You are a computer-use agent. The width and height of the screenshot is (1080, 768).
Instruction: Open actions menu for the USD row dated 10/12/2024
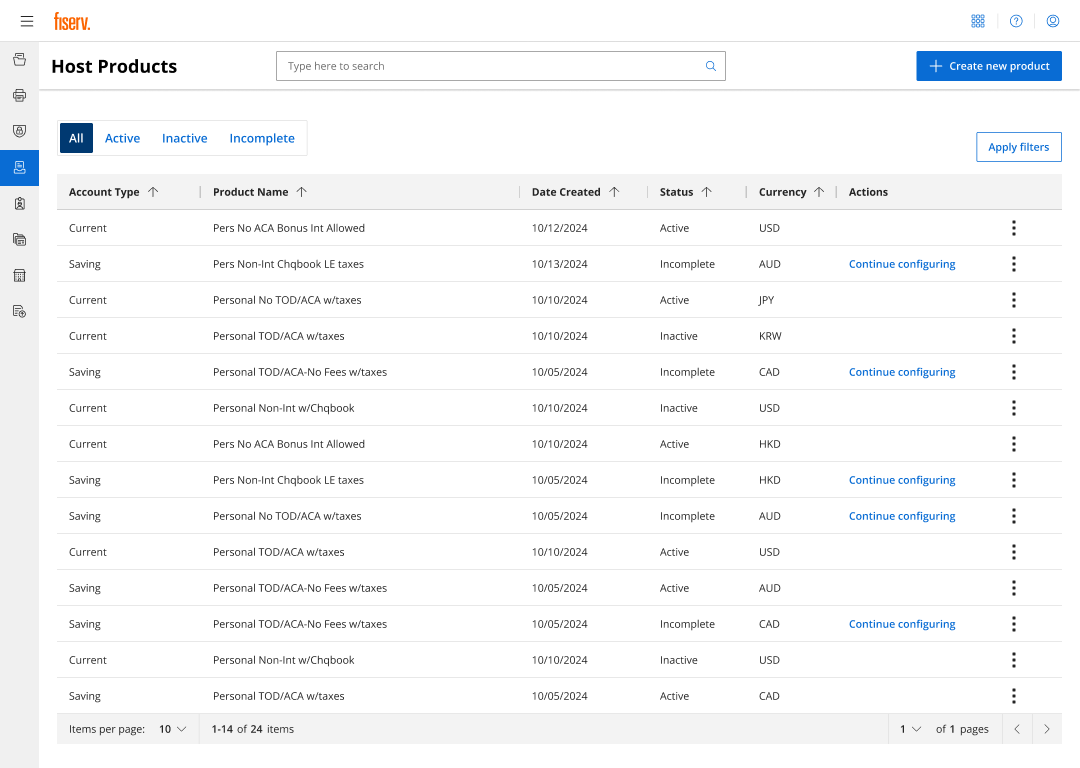1013,228
